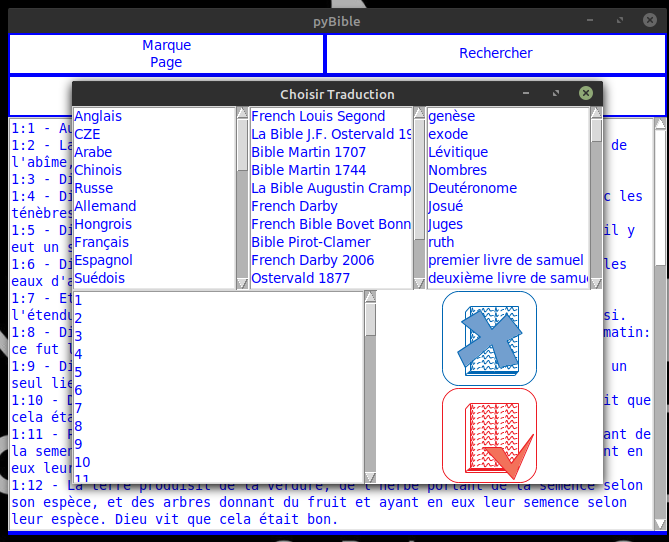The image size is (669, 542).
Task: Choose premier livre de samuel
Action: pyautogui.click(x=506, y=260)
